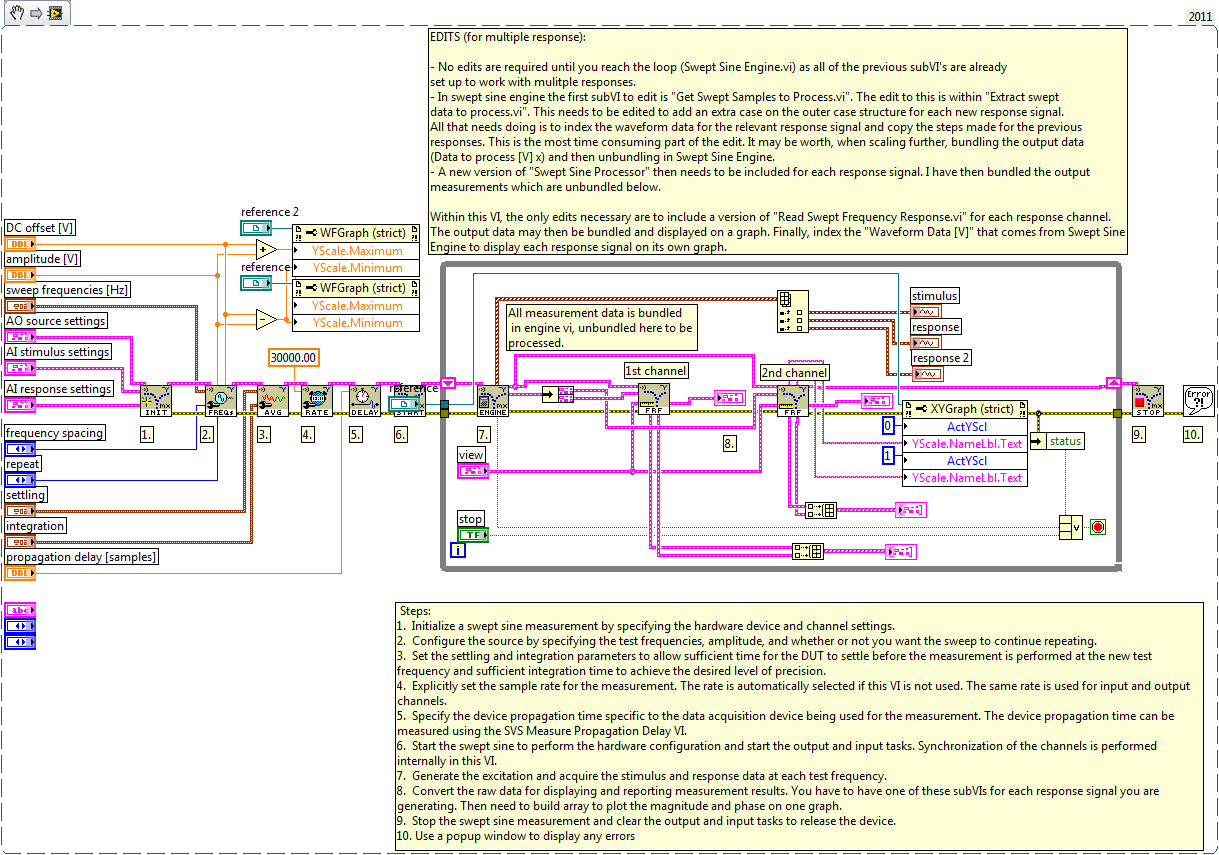
Task: Select the INIT subVI node
Action: 156,400
